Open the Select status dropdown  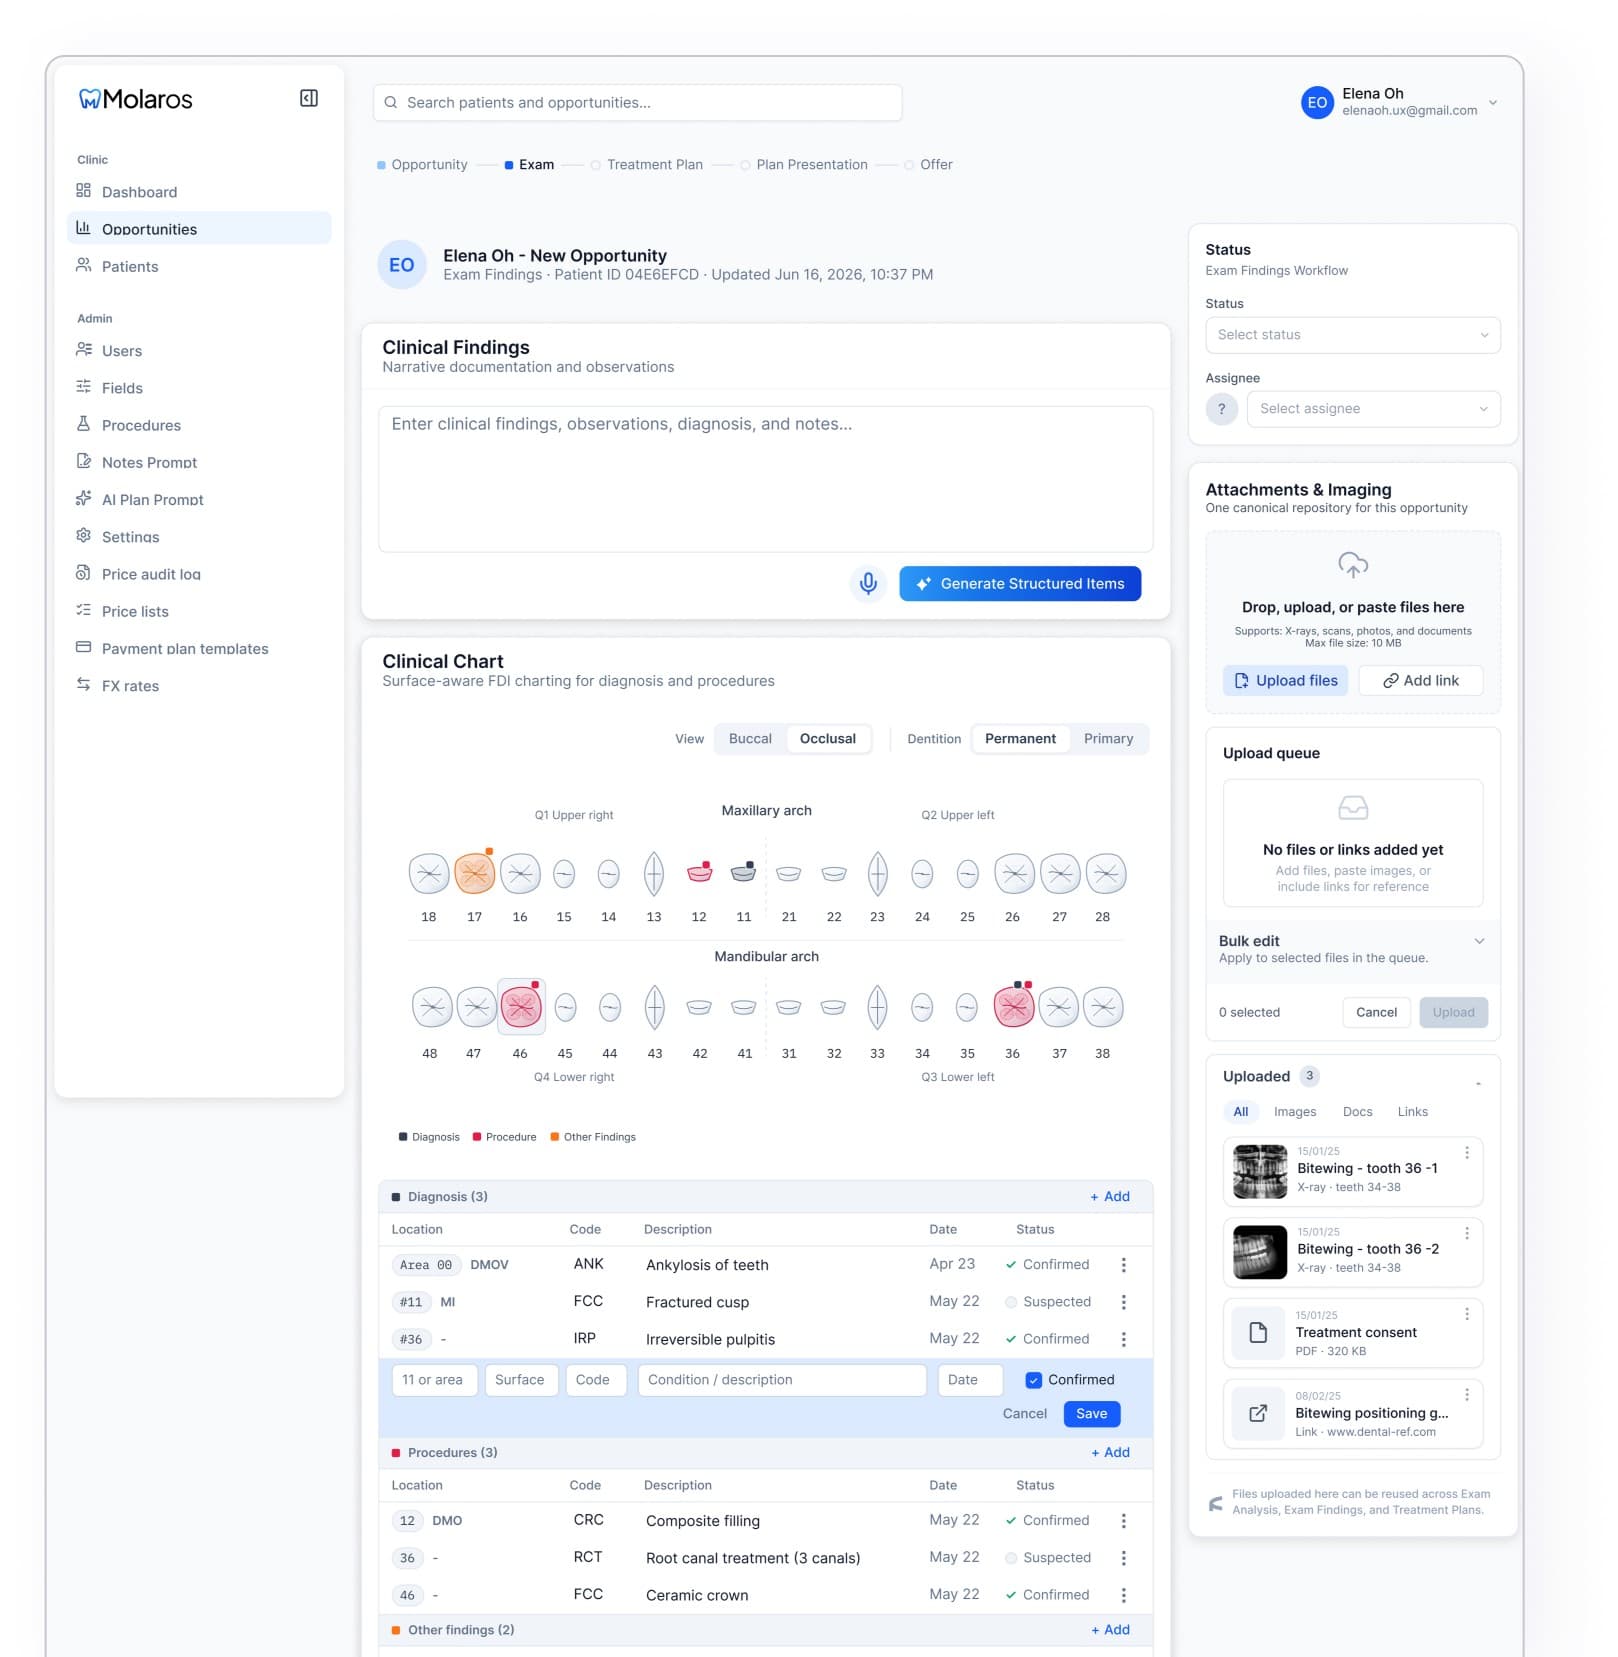tap(1352, 335)
